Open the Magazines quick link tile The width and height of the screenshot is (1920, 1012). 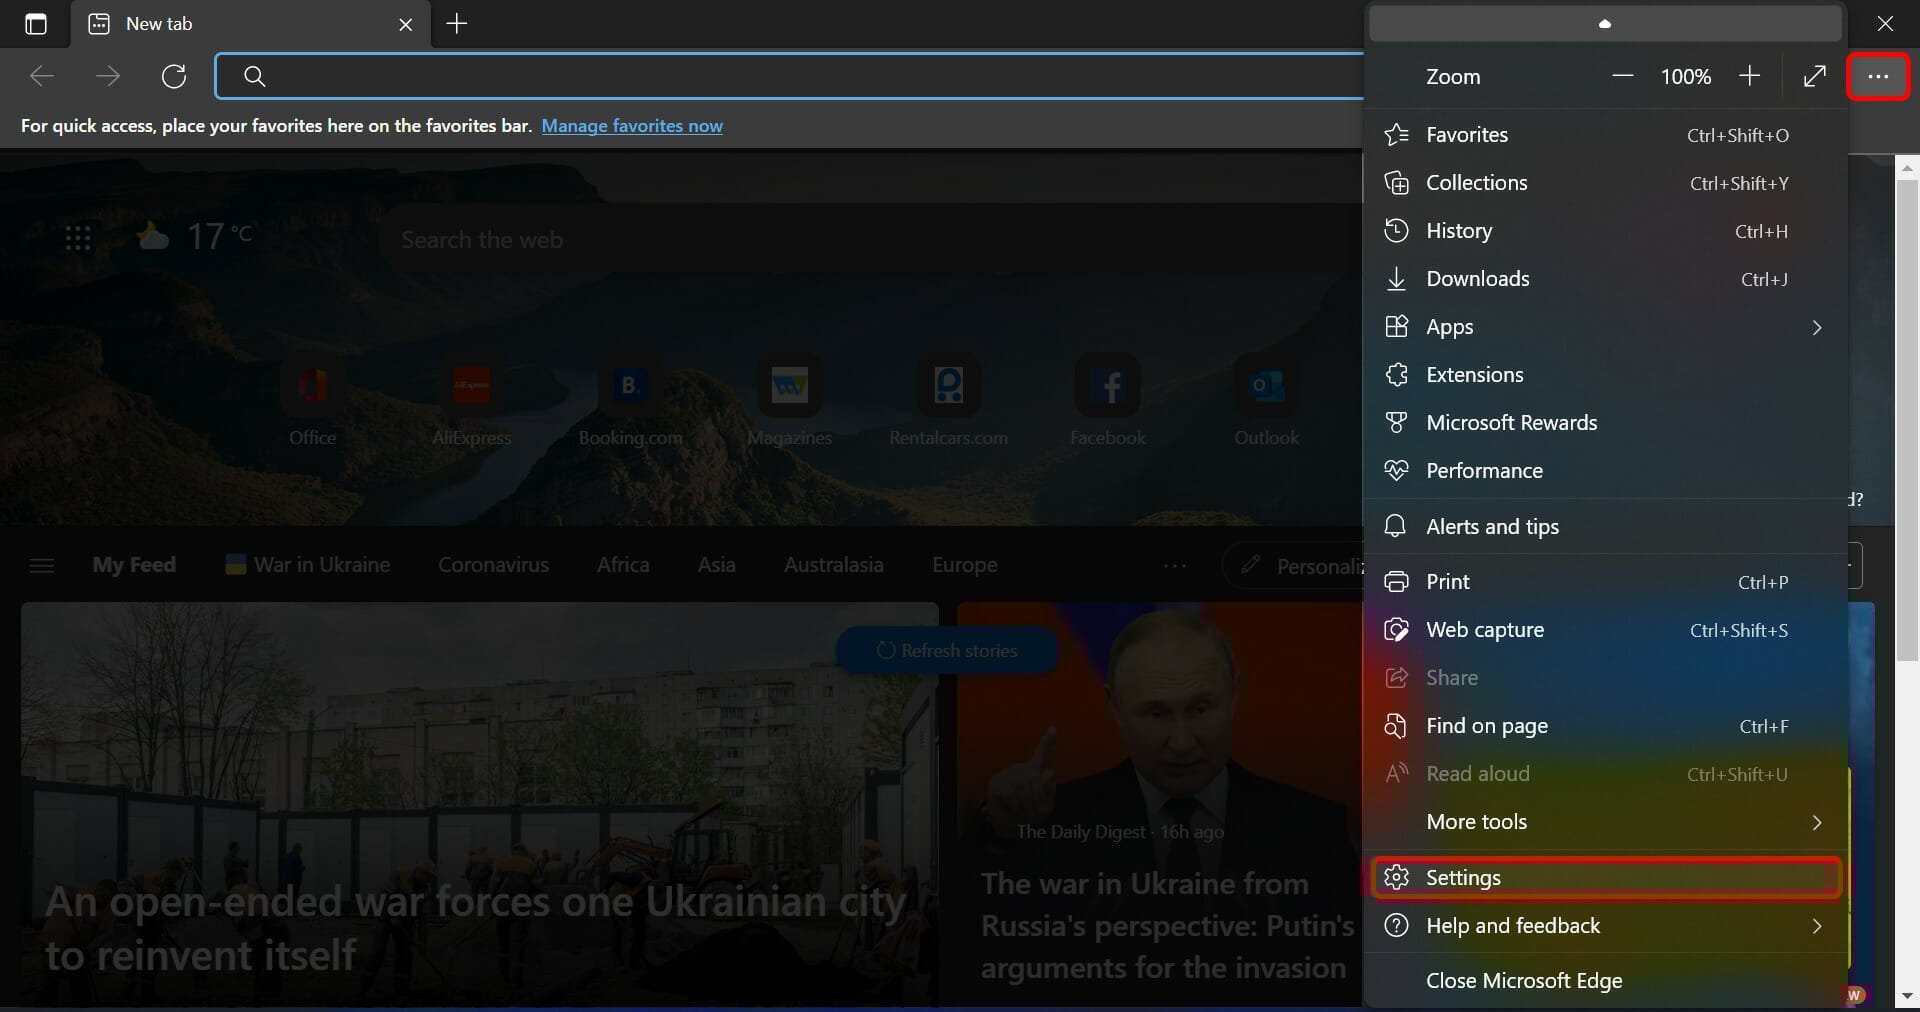click(789, 400)
